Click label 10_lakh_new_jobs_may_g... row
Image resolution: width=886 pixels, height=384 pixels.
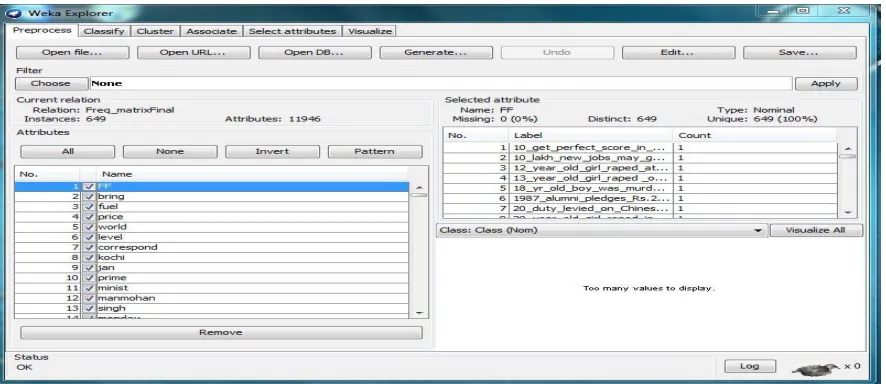(x=640, y=158)
